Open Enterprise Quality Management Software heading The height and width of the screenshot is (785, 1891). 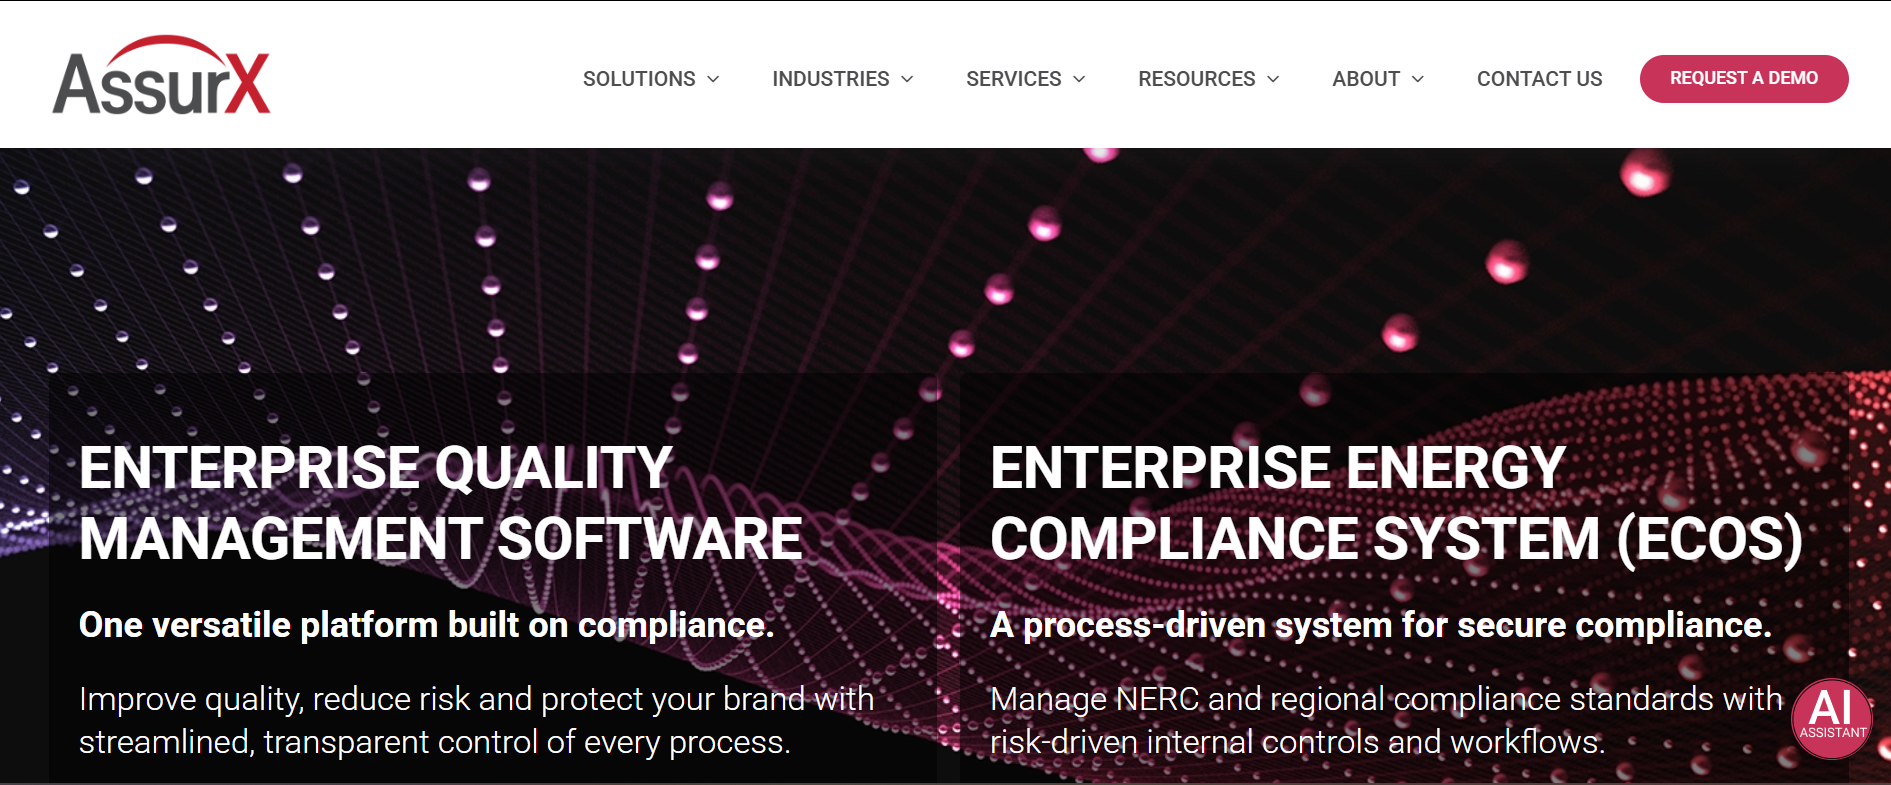440,503
